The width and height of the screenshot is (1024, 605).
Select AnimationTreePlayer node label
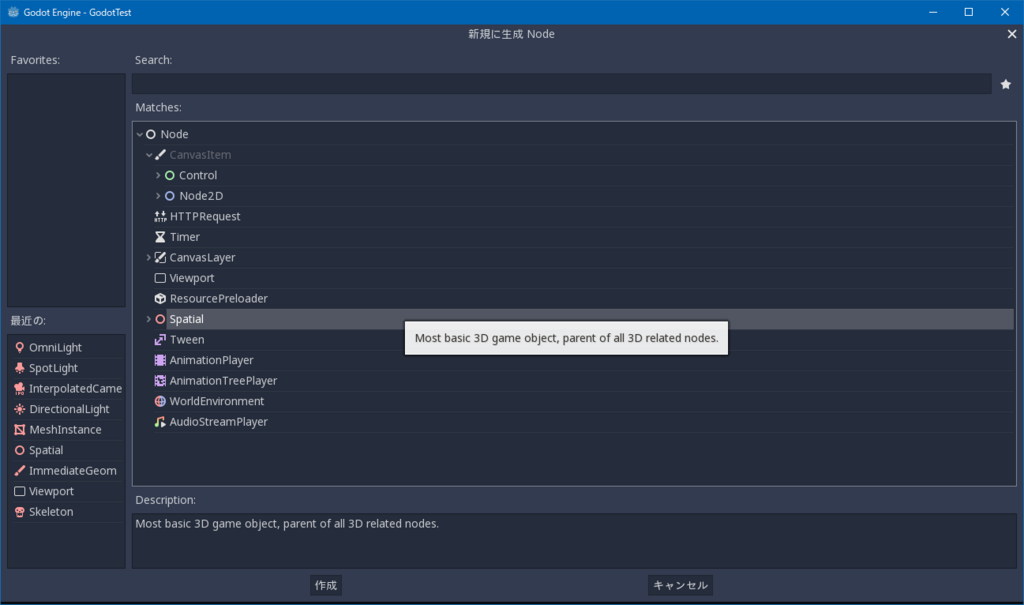[223, 381]
